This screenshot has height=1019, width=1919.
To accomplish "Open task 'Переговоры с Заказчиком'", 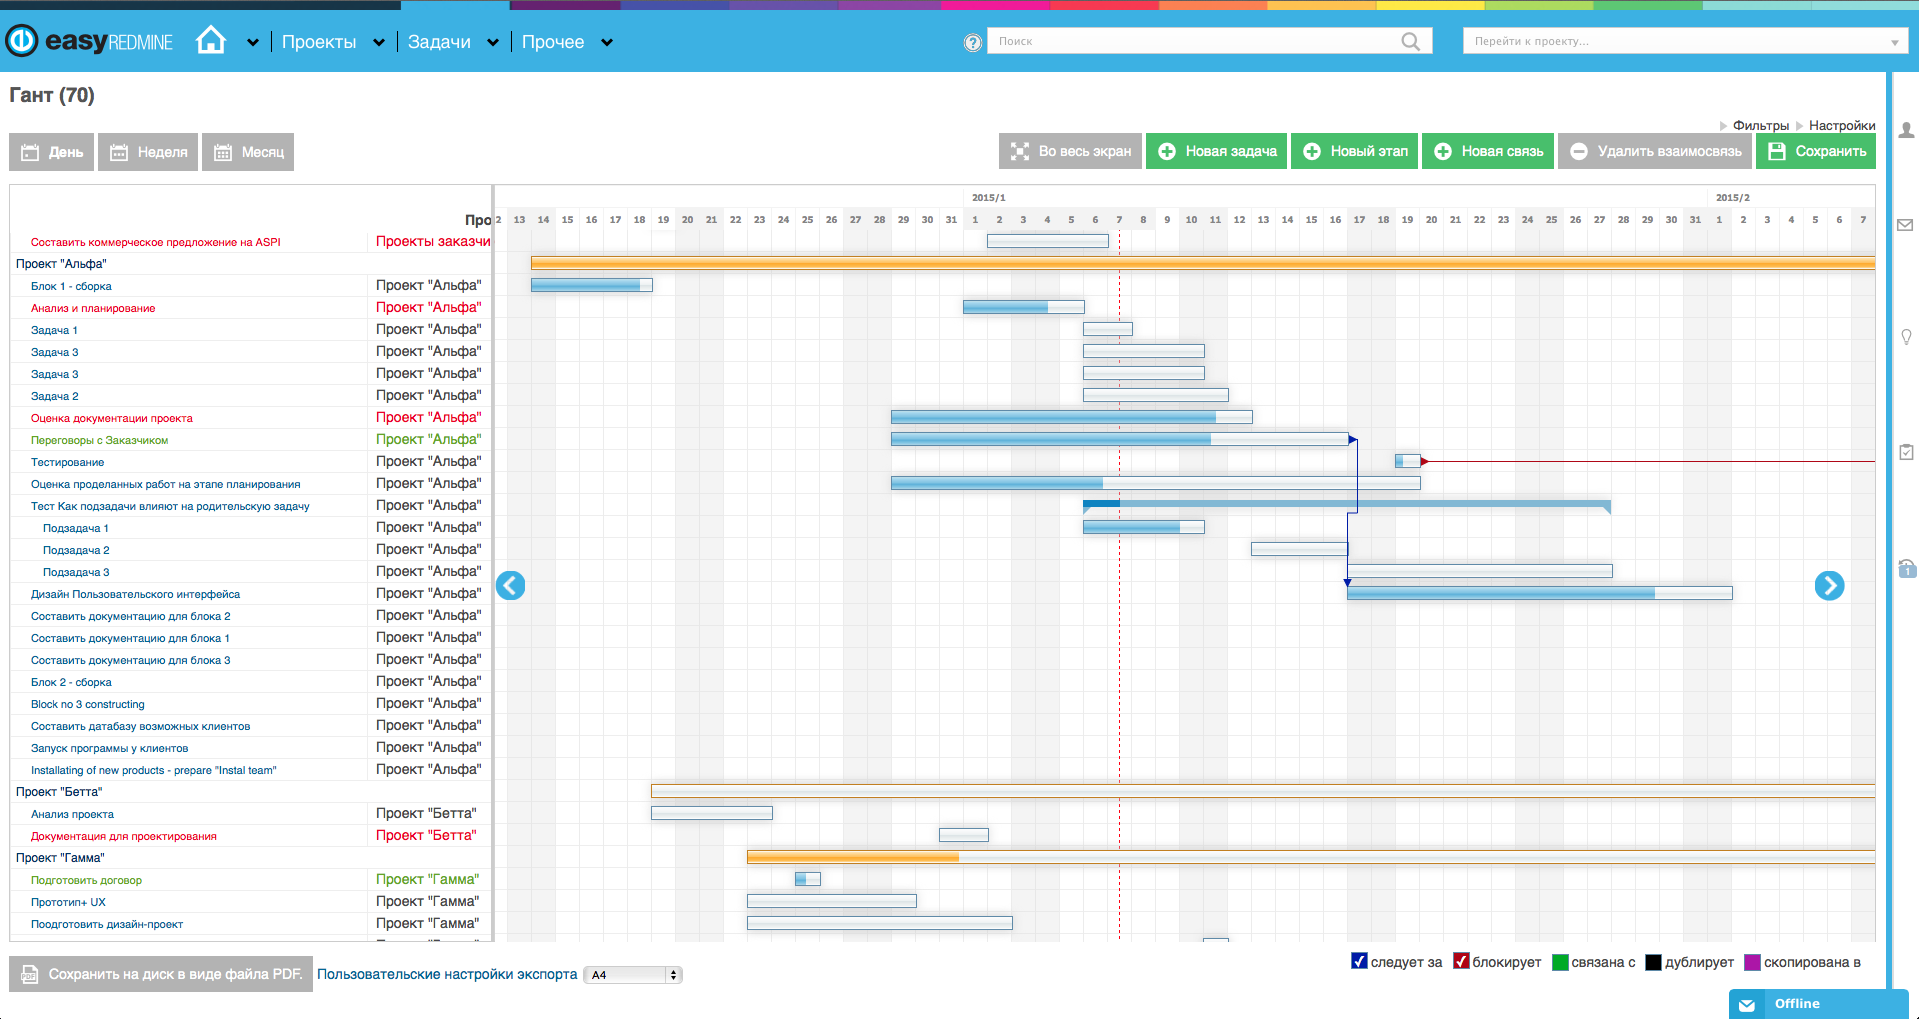I will (x=100, y=440).
